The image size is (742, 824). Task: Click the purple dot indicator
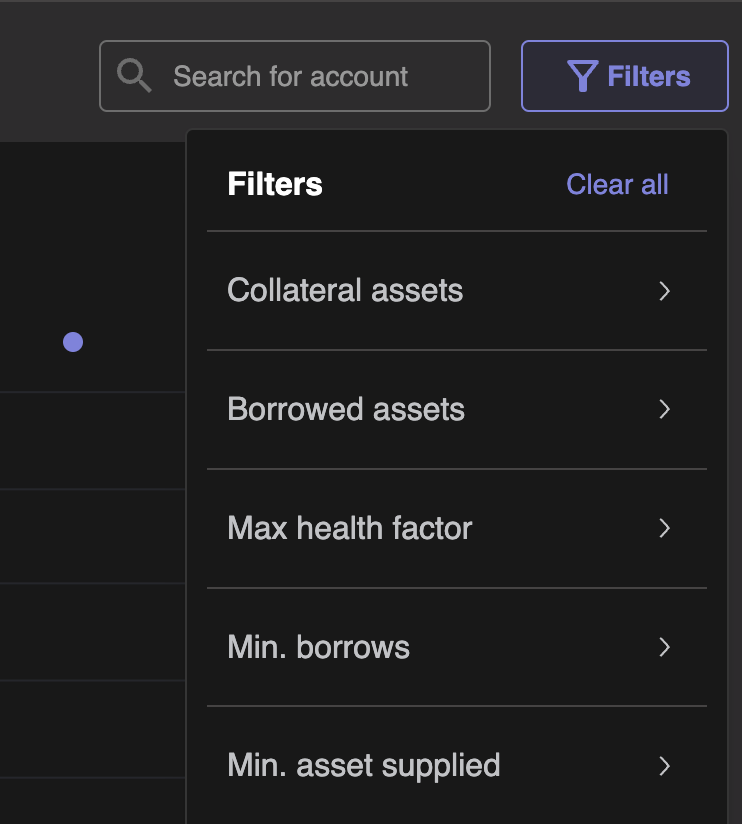[73, 342]
